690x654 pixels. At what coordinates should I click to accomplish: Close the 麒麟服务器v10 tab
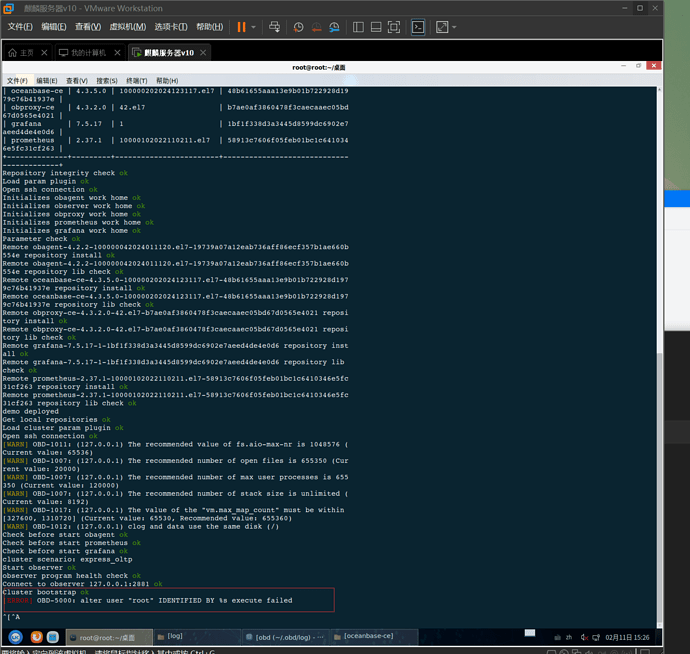click(x=203, y=53)
